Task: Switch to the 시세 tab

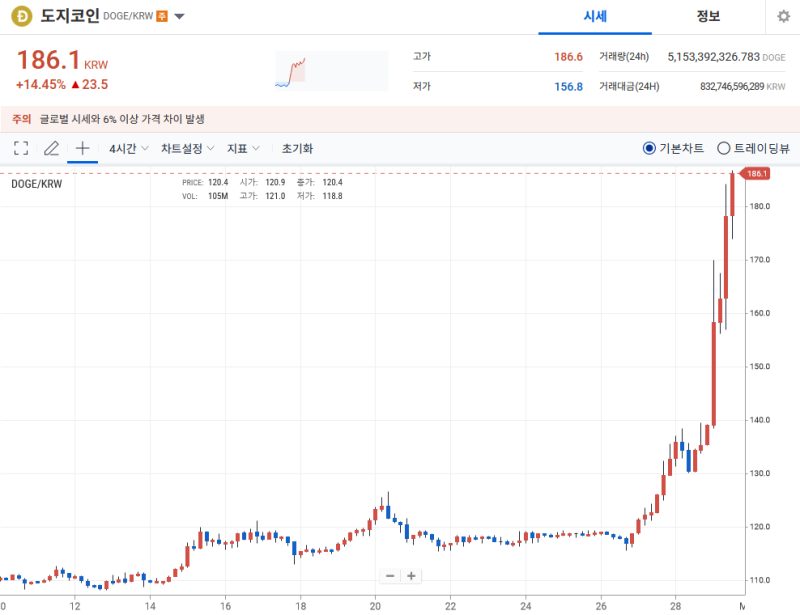Action: tap(595, 17)
